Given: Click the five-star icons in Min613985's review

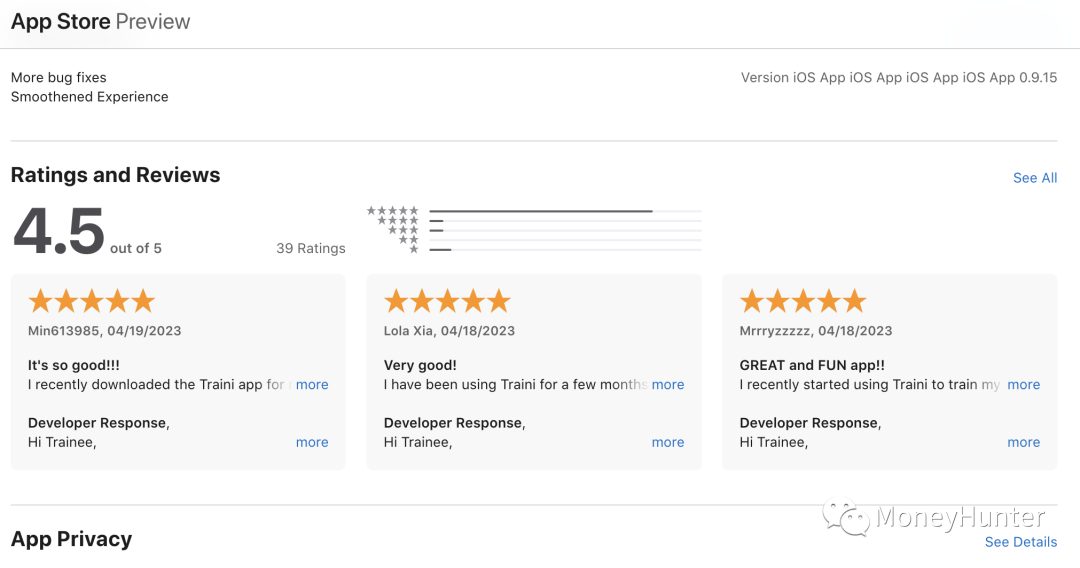Looking at the screenshot, I should 92,301.
